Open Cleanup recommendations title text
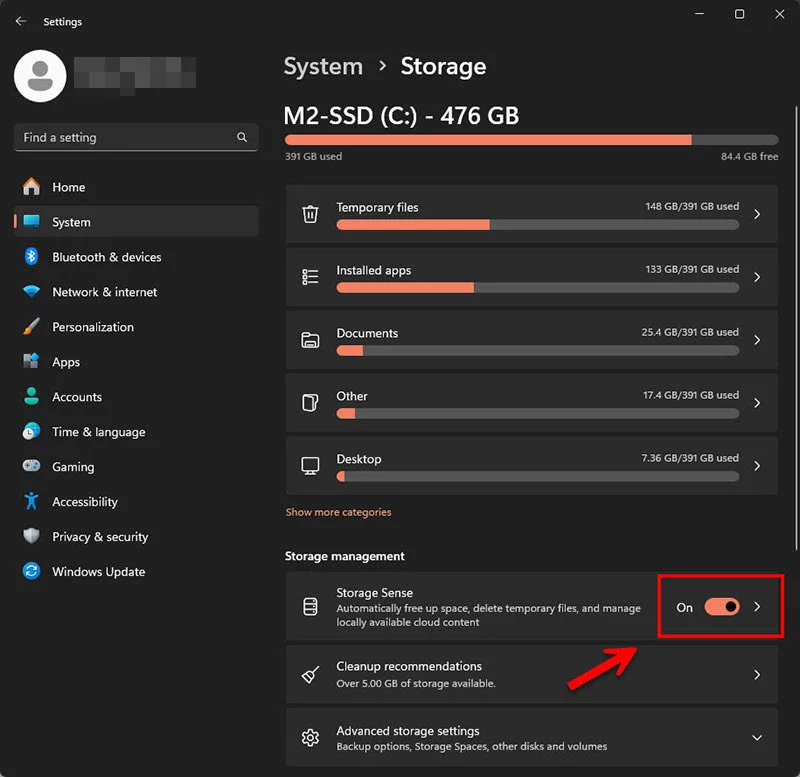The image size is (800, 777). (409, 666)
